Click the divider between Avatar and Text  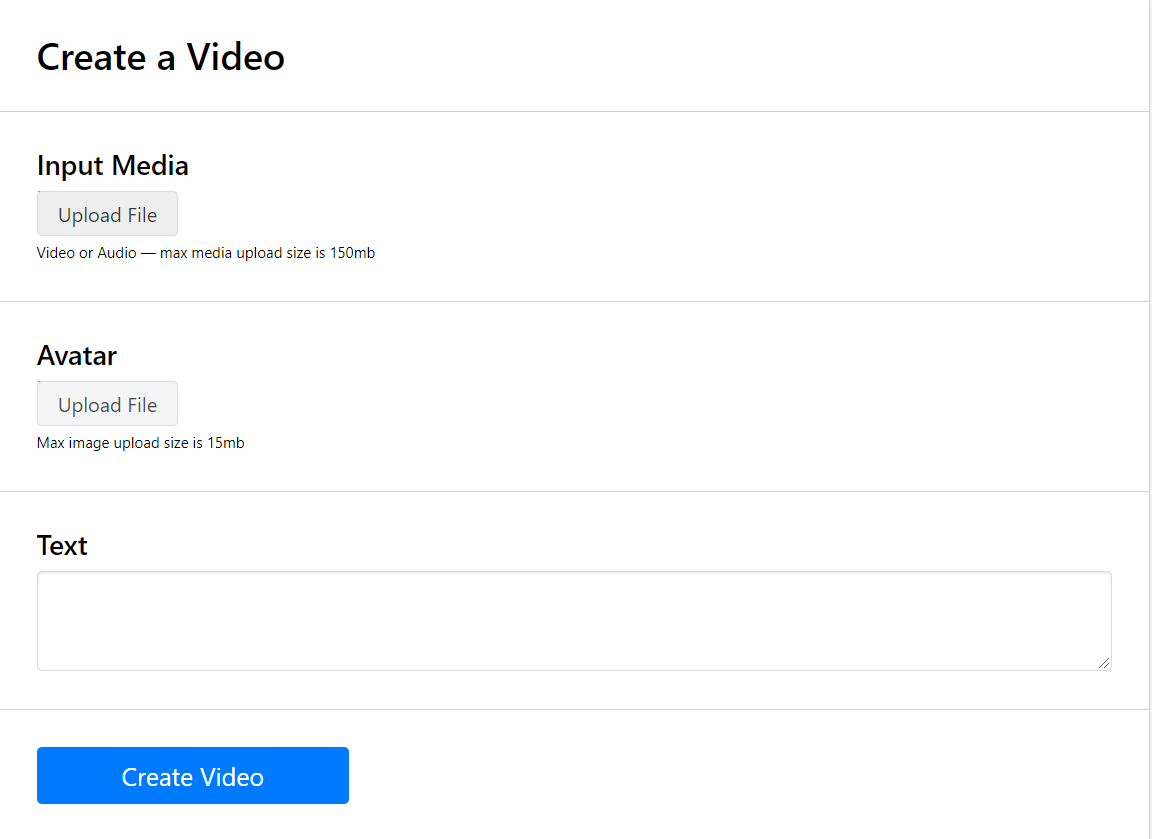[x=574, y=491]
